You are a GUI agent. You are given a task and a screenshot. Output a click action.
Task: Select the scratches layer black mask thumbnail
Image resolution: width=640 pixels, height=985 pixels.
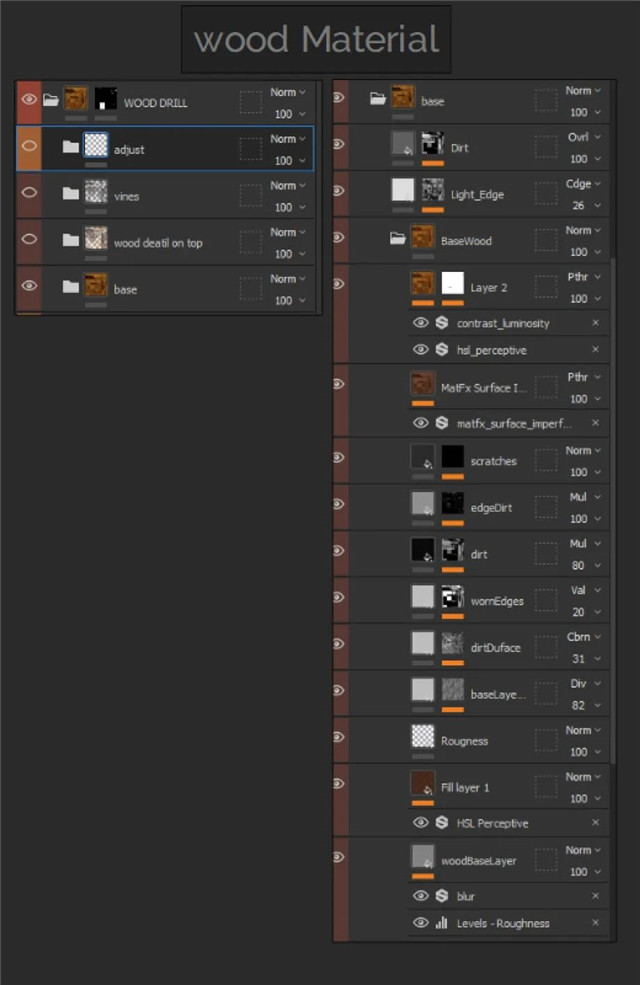pos(454,458)
